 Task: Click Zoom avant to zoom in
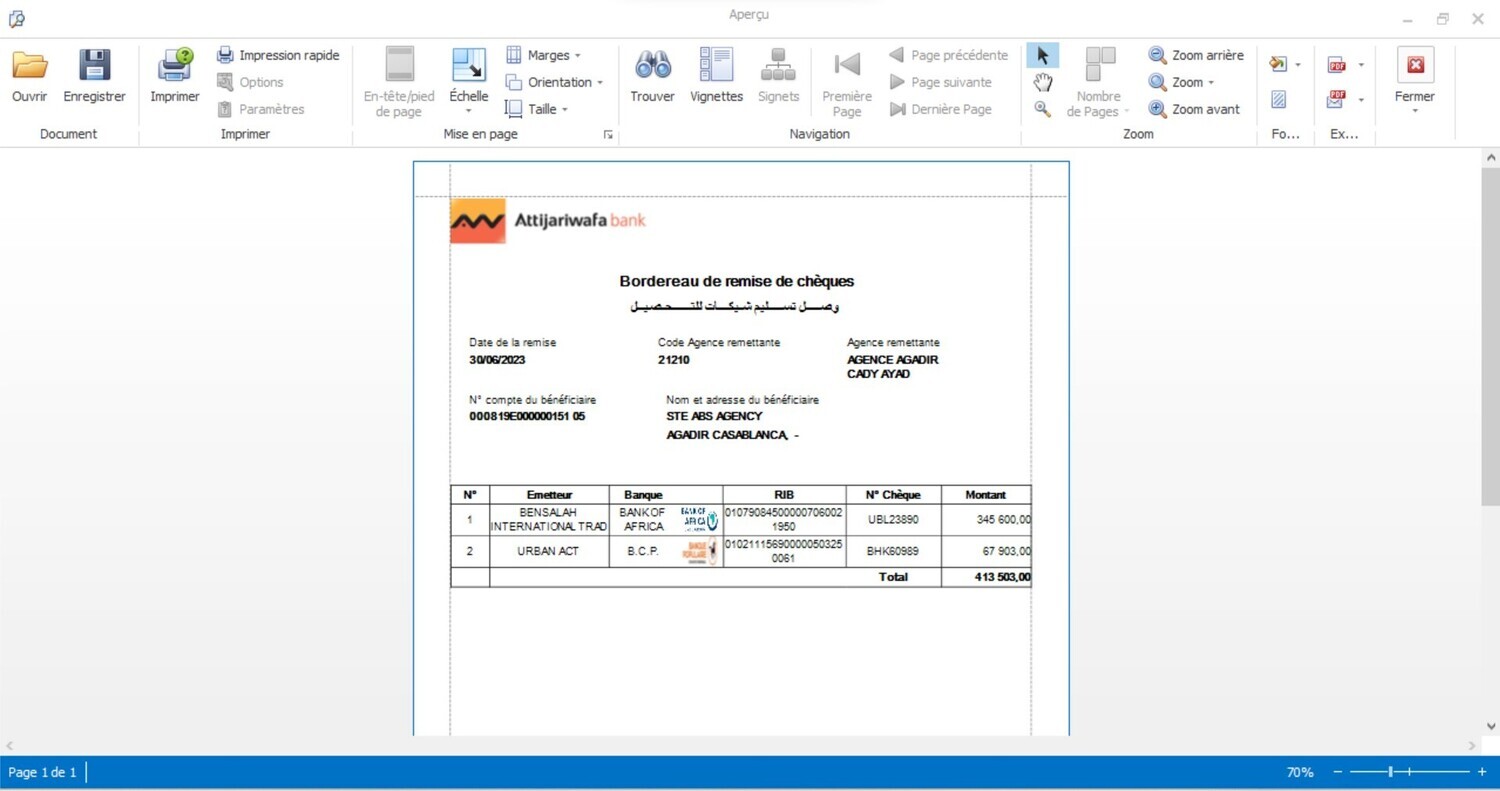1194,109
